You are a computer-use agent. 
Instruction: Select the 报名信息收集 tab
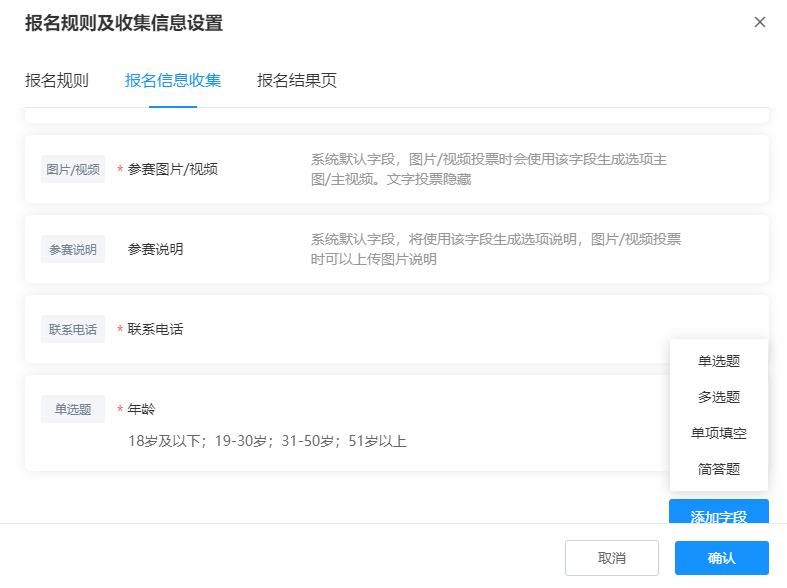click(173, 80)
